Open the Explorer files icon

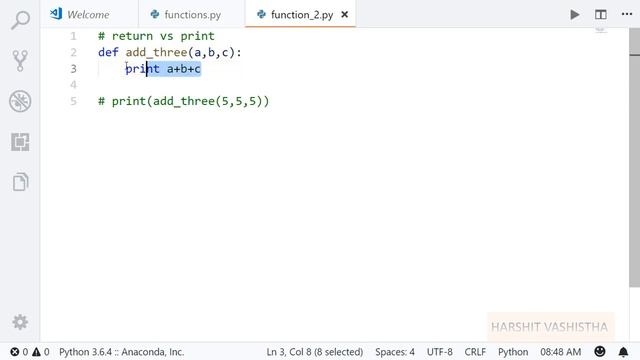(20, 182)
